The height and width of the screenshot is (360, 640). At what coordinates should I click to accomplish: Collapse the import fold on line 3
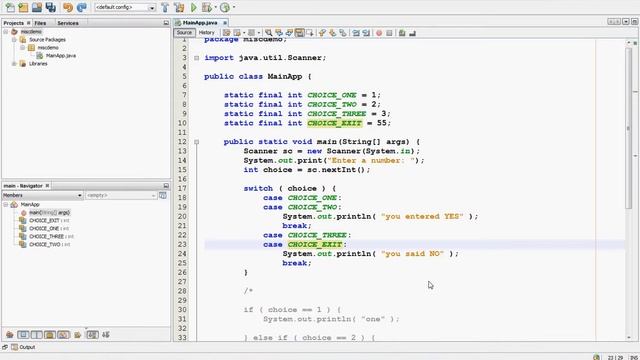pyautogui.click(x=196, y=58)
